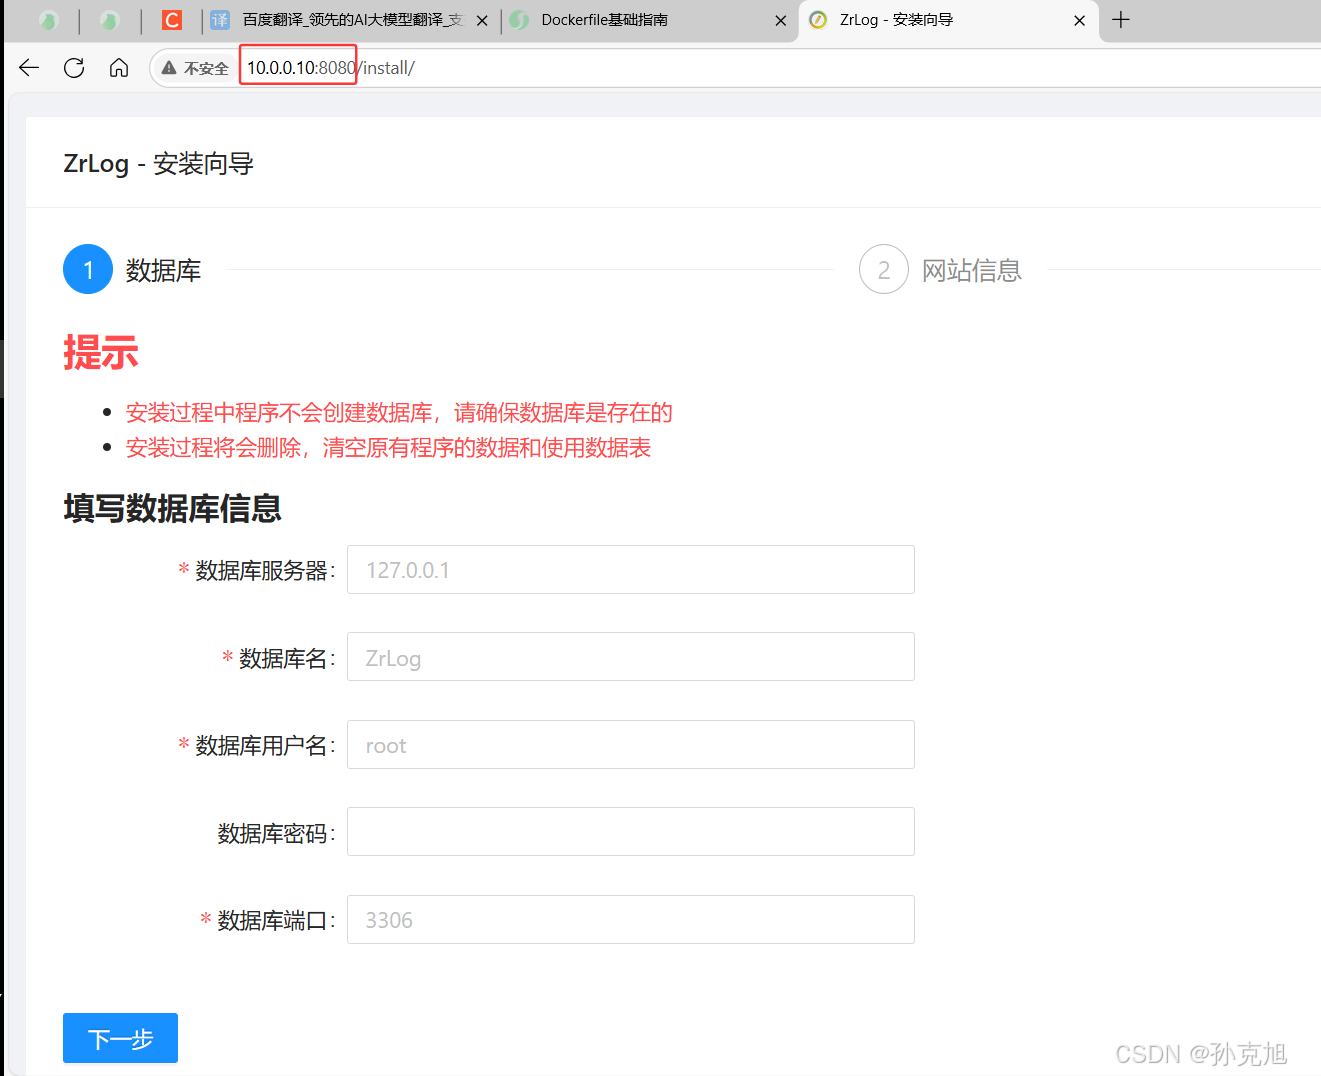
Task: Click the ZrLog - 安装向导 page heading
Action: tap(158, 164)
